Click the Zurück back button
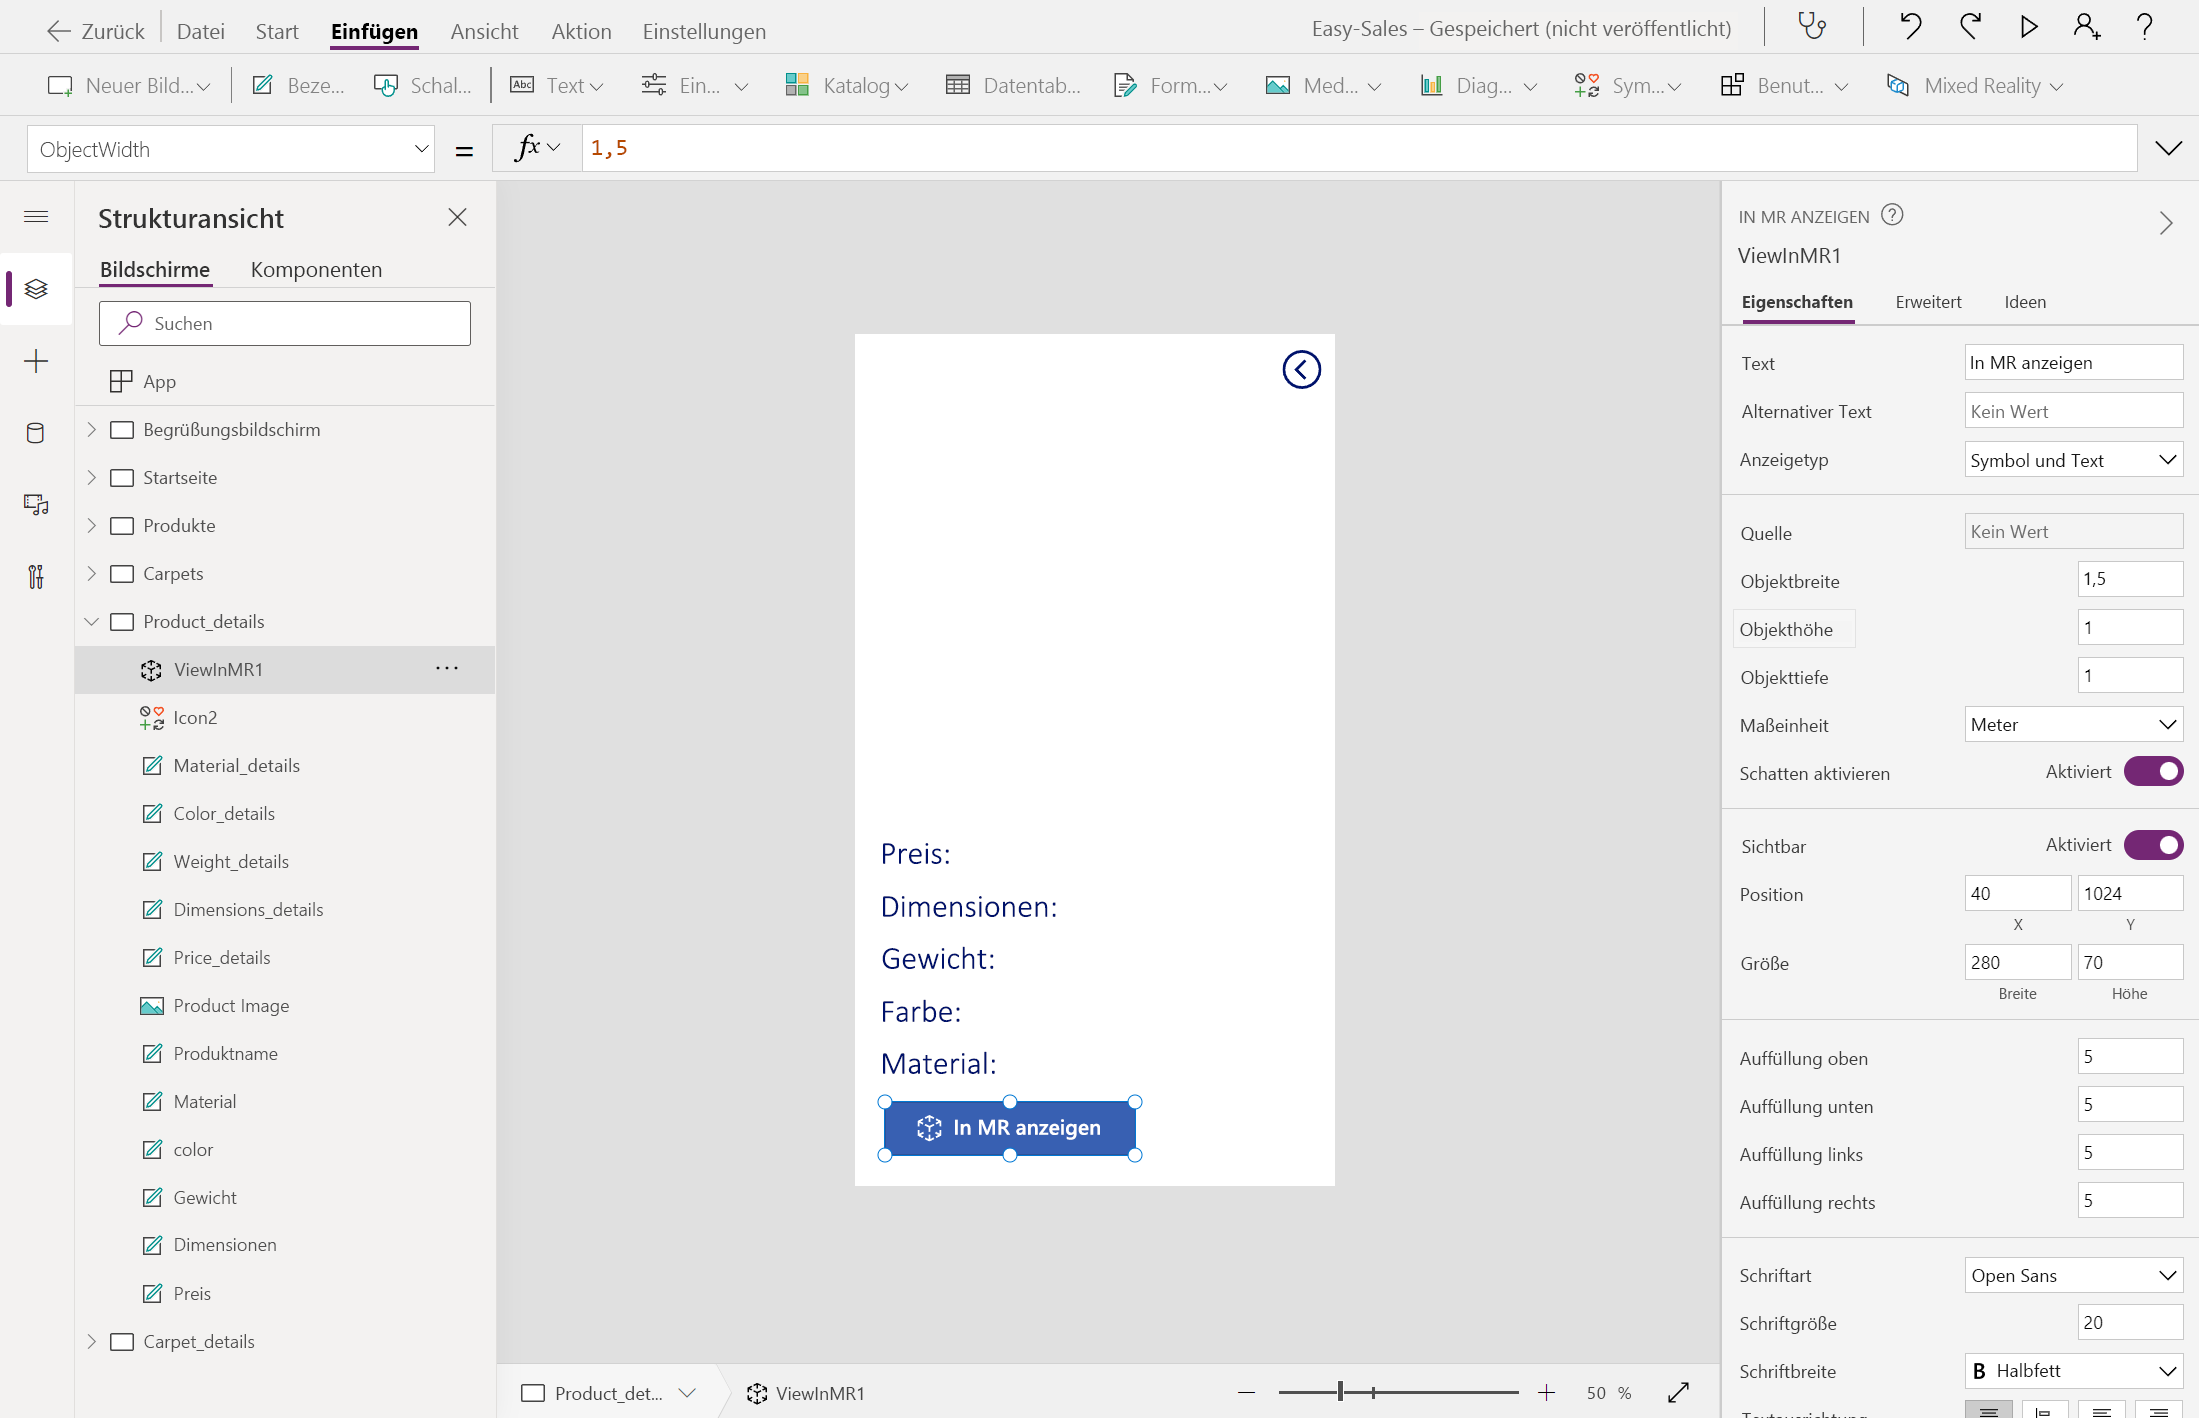 (x=96, y=31)
